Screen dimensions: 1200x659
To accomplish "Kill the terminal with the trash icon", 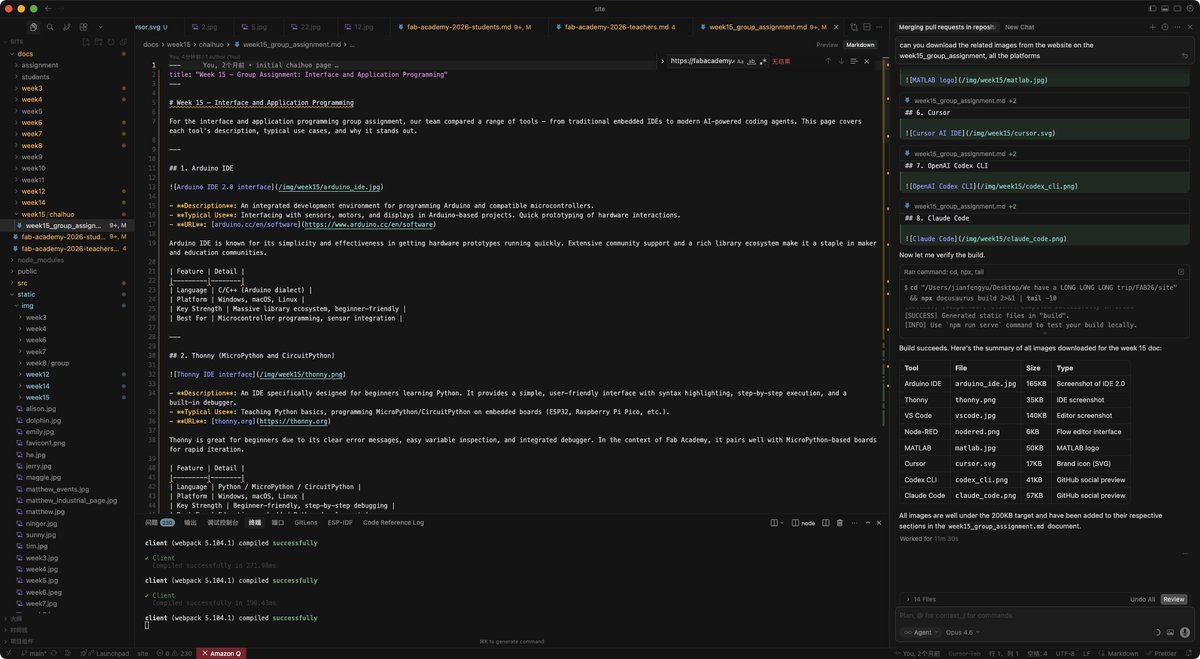I will (x=839, y=522).
